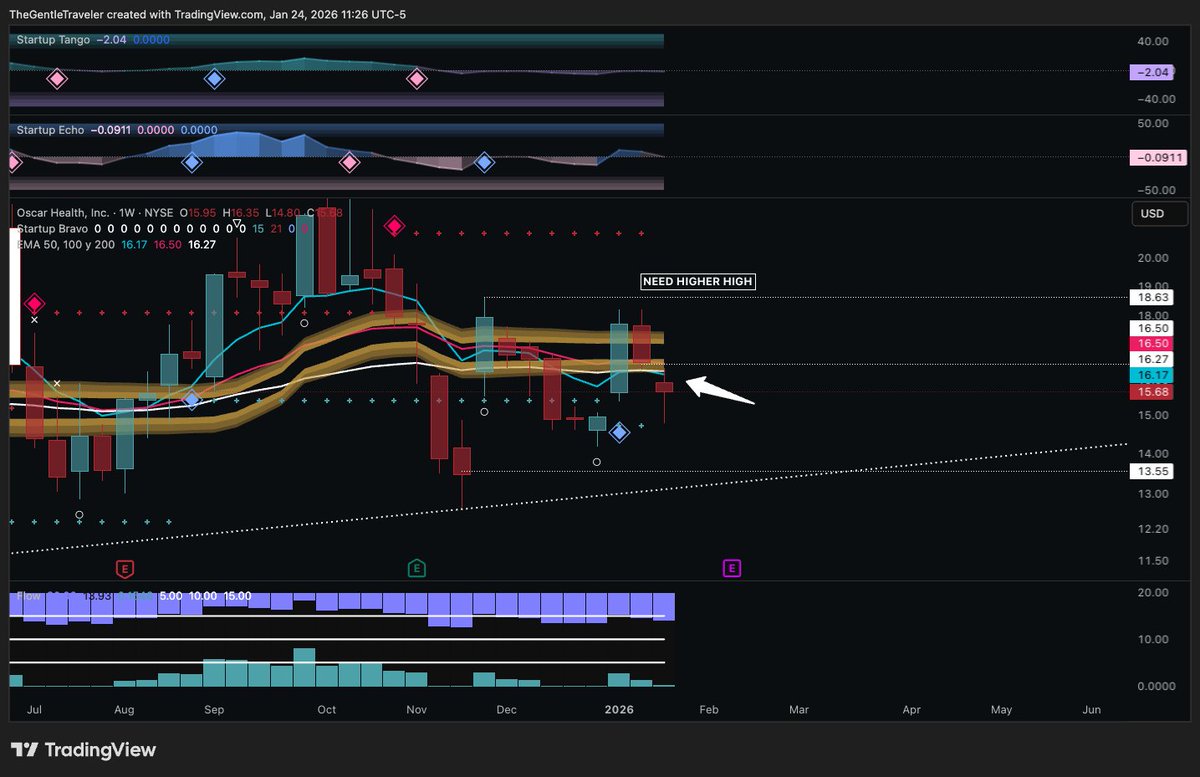Click the cyan 16.17 value in the EMA legend
This screenshot has width=1200, height=777.
click(136, 243)
